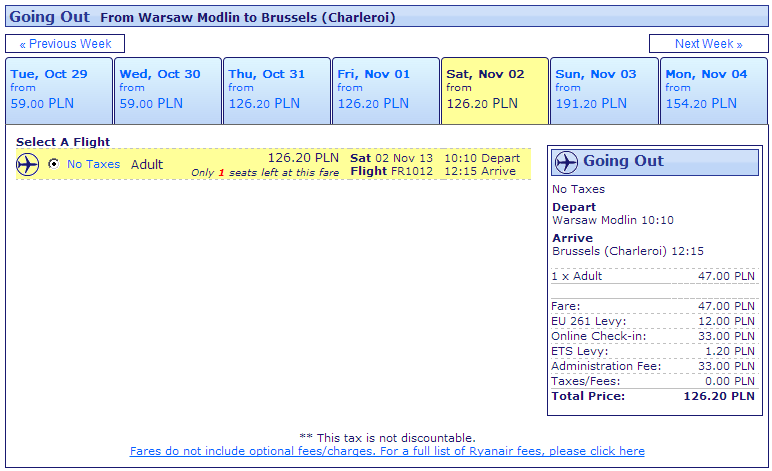Open the Thu, Oct 31 fare tab
This screenshot has height=471, width=772.
(277, 91)
